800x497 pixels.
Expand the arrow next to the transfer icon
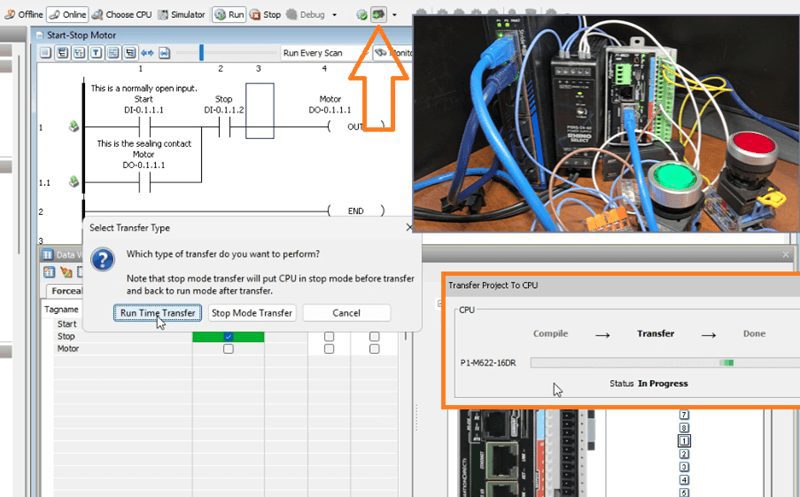[x=395, y=15]
